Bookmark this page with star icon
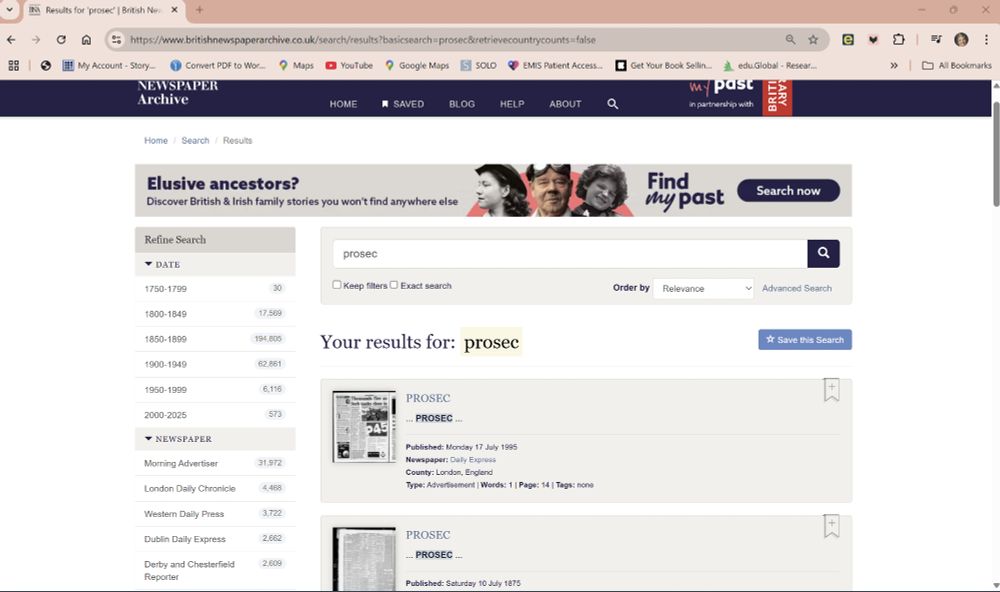The image size is (1000, 592). coord(813,40)
